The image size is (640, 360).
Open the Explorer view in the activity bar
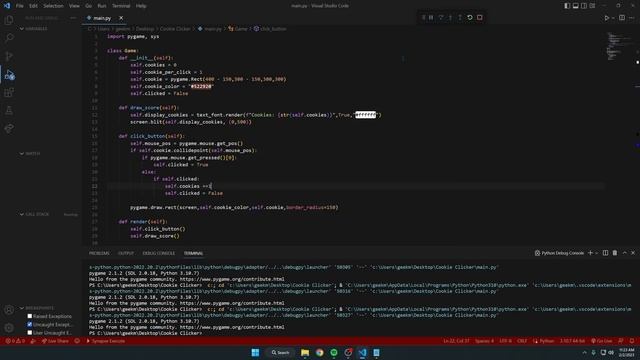pyautogui.click(x=9, y=20)
